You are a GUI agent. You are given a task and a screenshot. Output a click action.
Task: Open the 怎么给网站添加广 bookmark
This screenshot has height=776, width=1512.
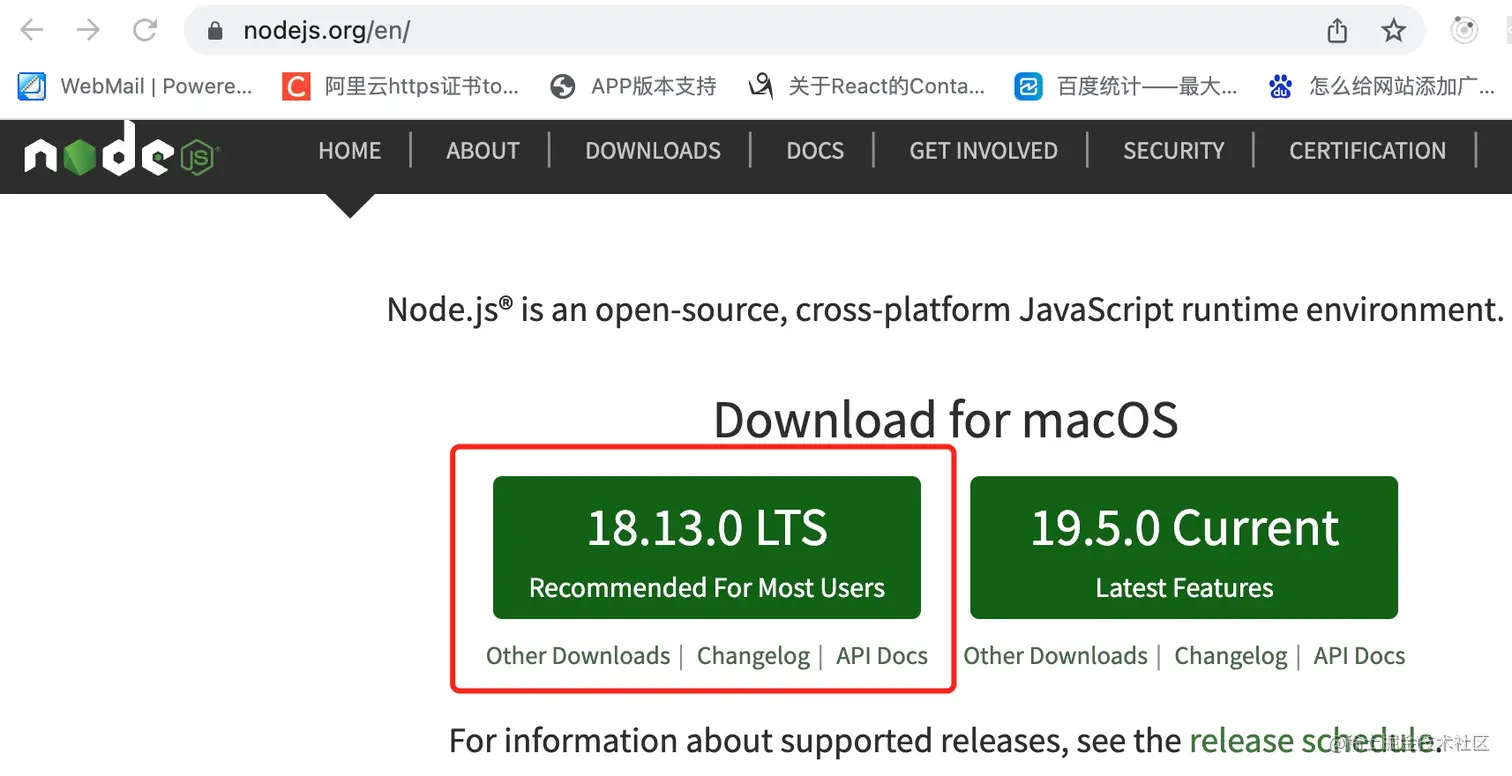tap(1381, 87)
